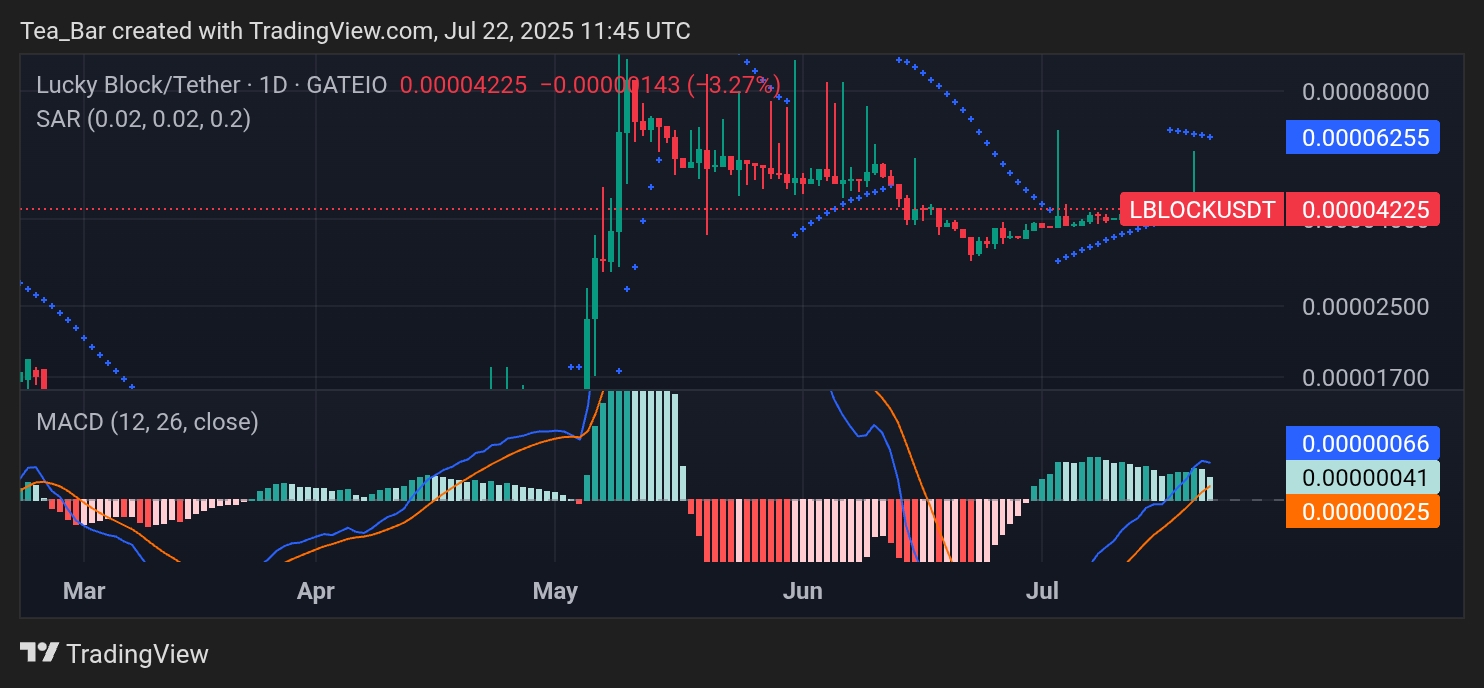
Task: Click the Mar label on time axis
Action: point(84,591)
